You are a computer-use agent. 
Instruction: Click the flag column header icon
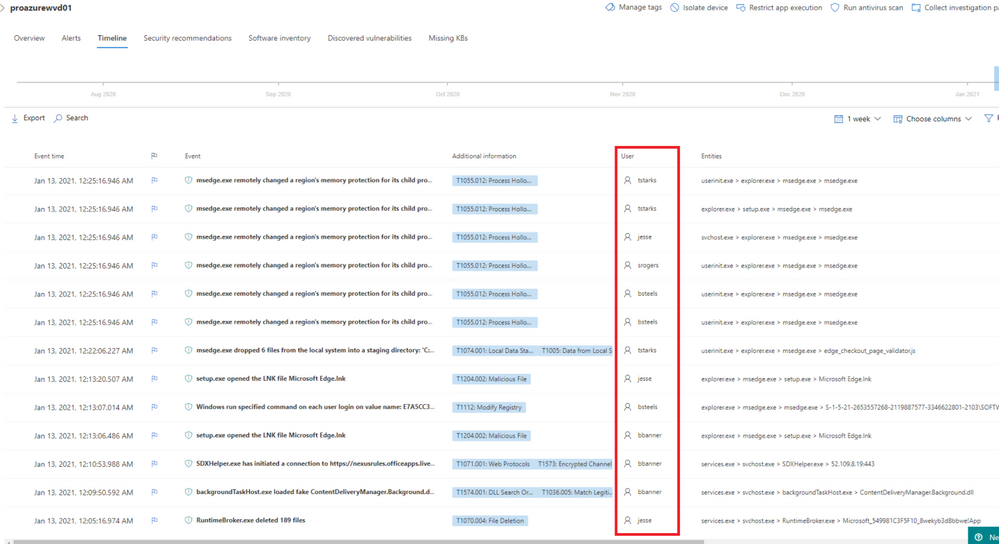pyautogui.click(x=154, y=156)
